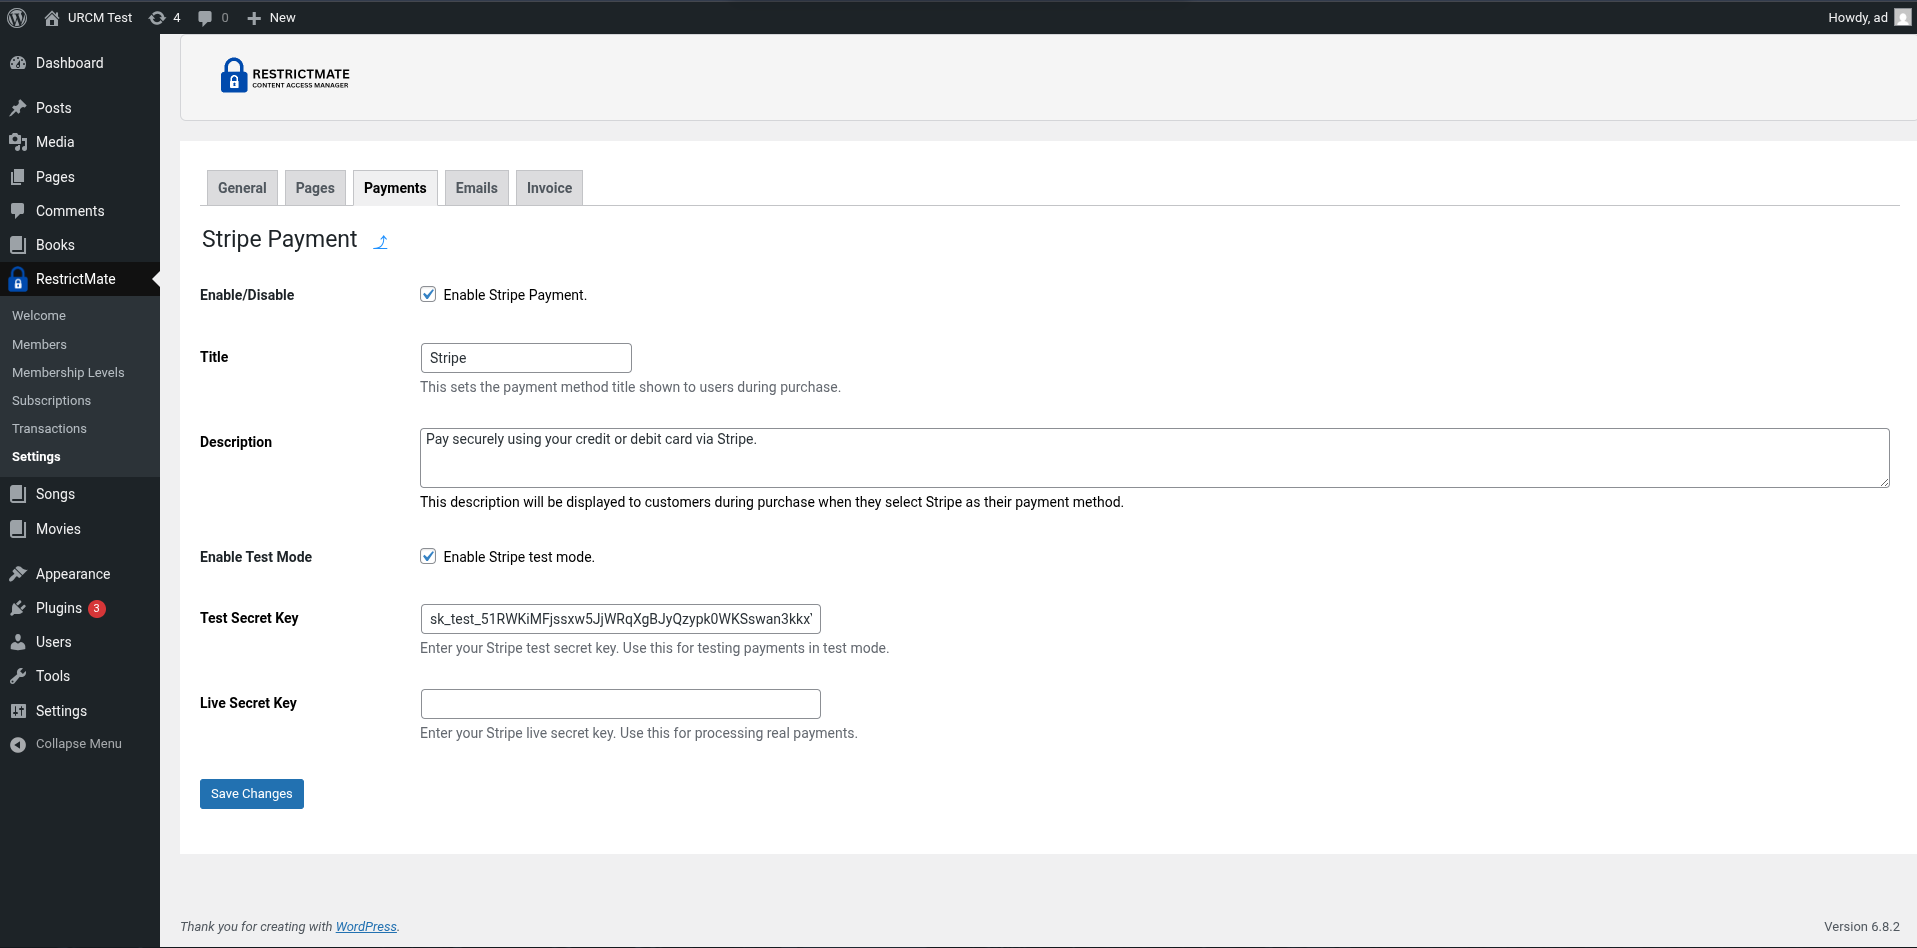Open the Invoice tab
This screenshot has height=948, width=1917.
pos(549,188)
